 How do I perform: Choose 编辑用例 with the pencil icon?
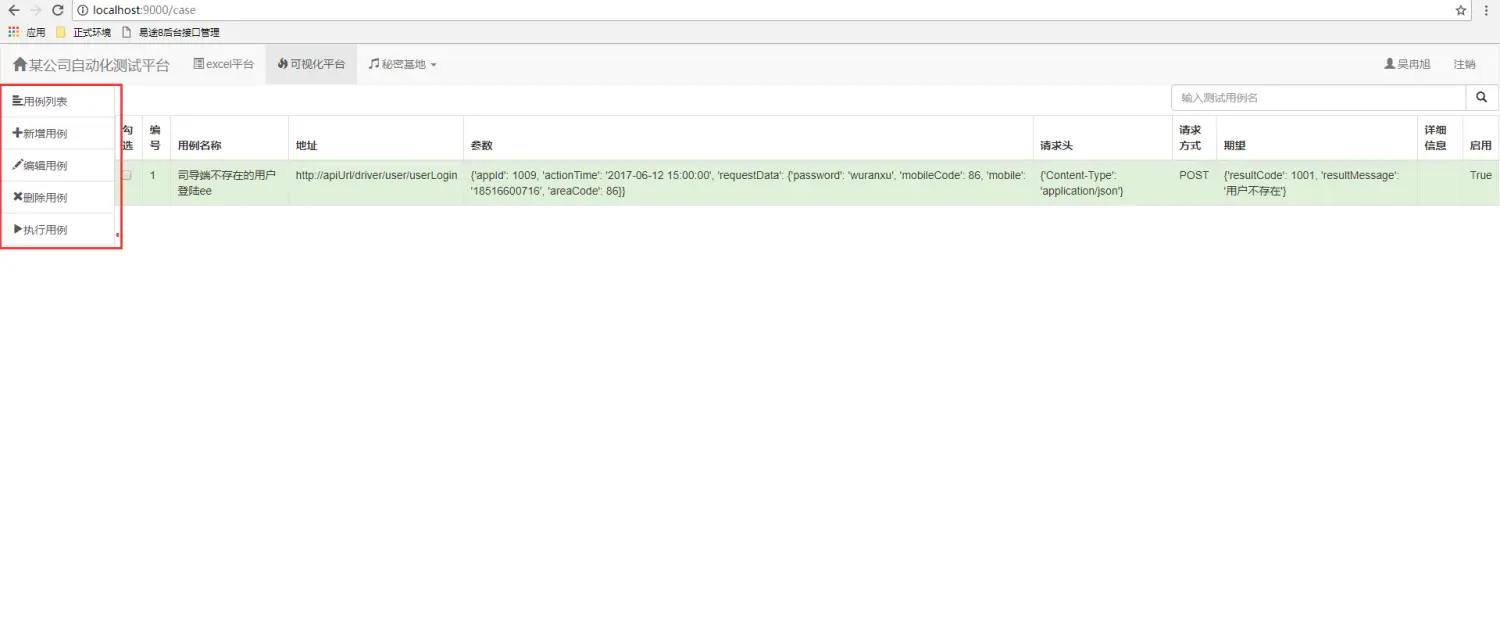click(58, 165)
